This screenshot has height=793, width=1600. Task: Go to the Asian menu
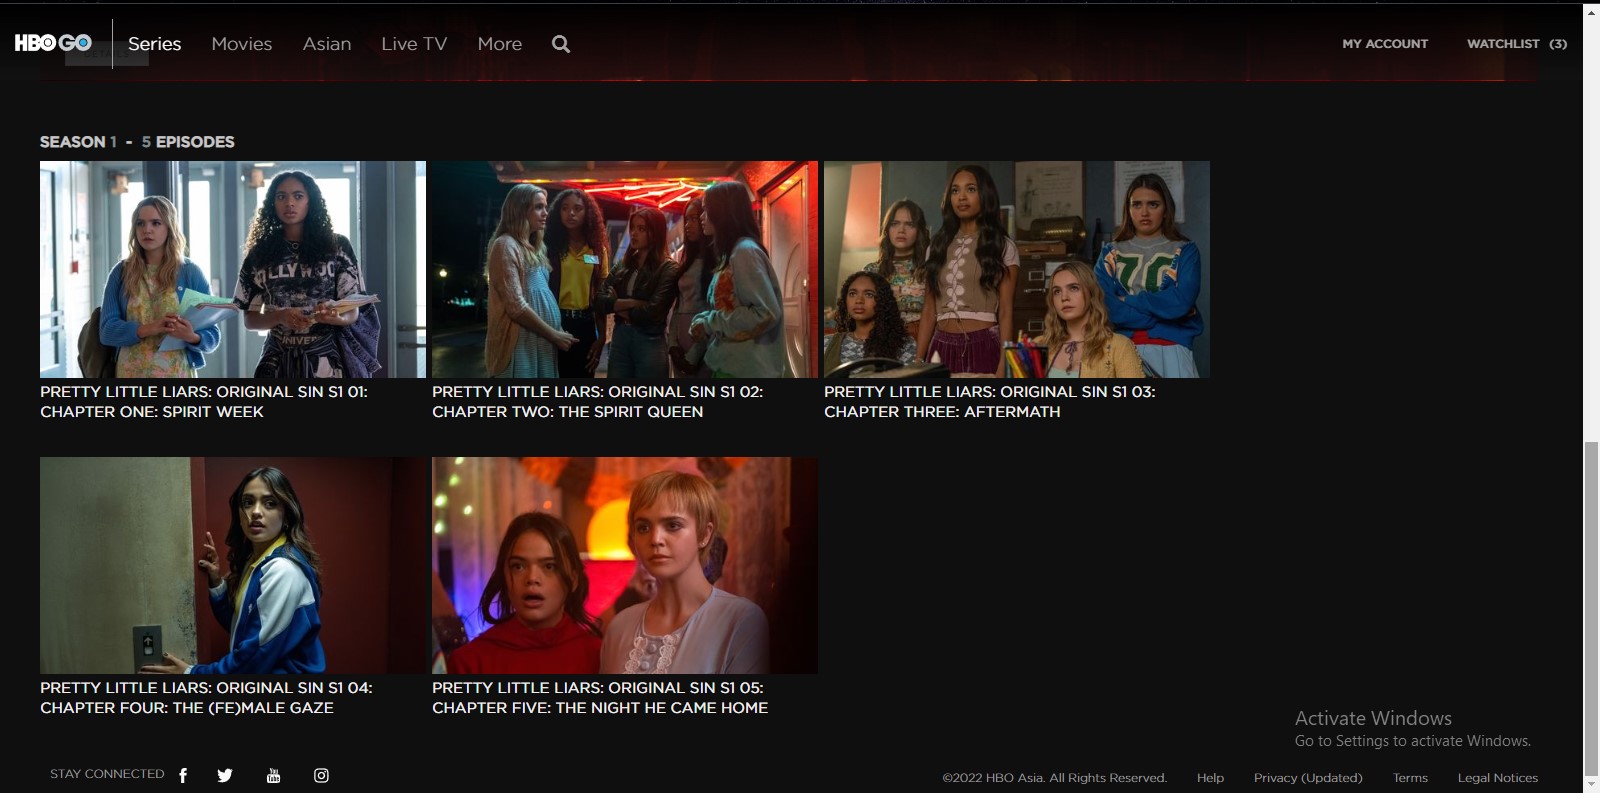click(327, 44)
